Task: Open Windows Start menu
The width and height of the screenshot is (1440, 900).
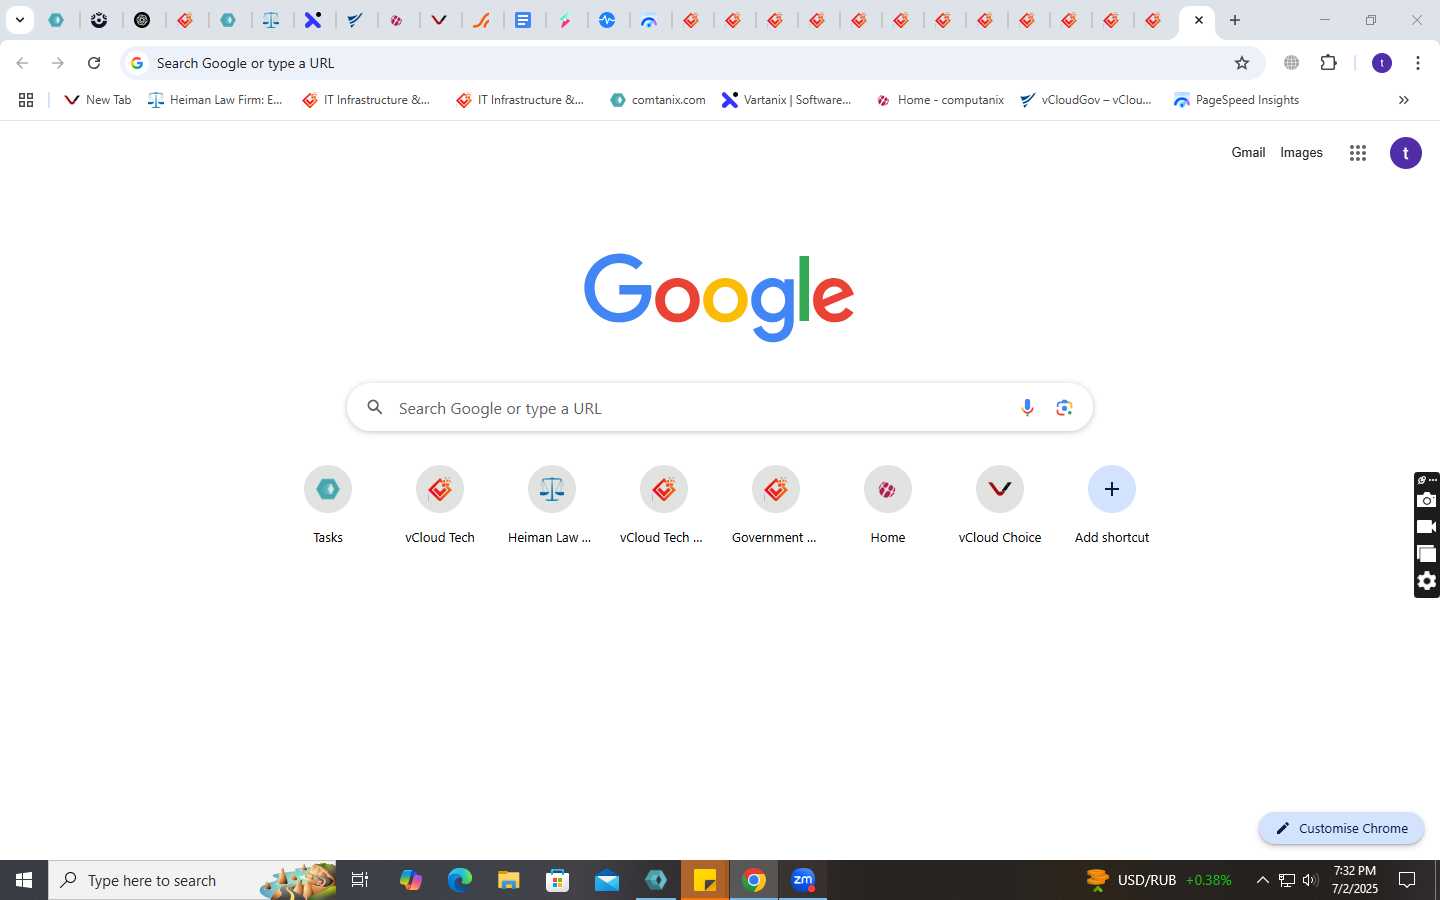Action: coord(24,880)
